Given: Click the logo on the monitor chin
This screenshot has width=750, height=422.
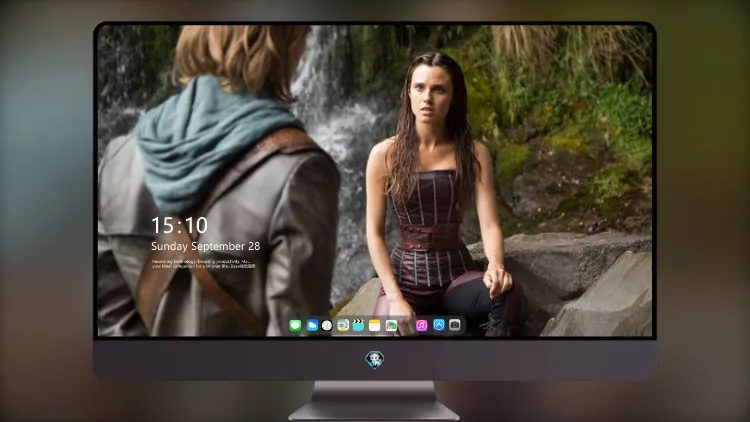Looking at the screenshot, I should [375, 360].
